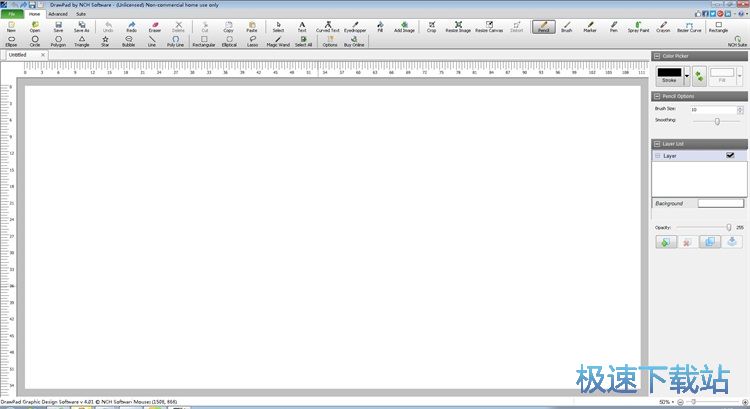The image size is (750, 409).
Task: Click the Buy Online button
Action: coord(354,42)
